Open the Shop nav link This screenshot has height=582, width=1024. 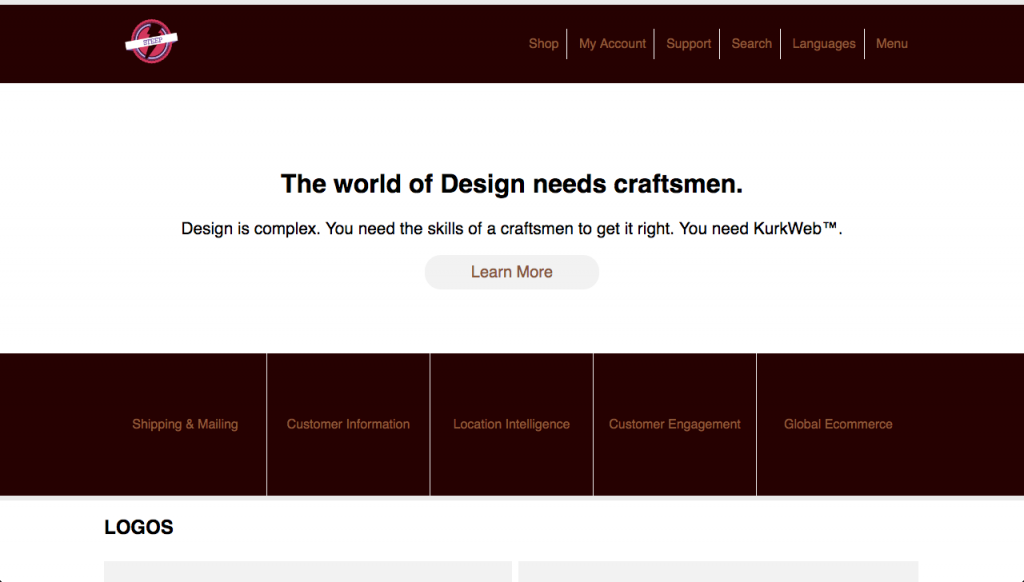pyautogui.click(x=543, y=44)
